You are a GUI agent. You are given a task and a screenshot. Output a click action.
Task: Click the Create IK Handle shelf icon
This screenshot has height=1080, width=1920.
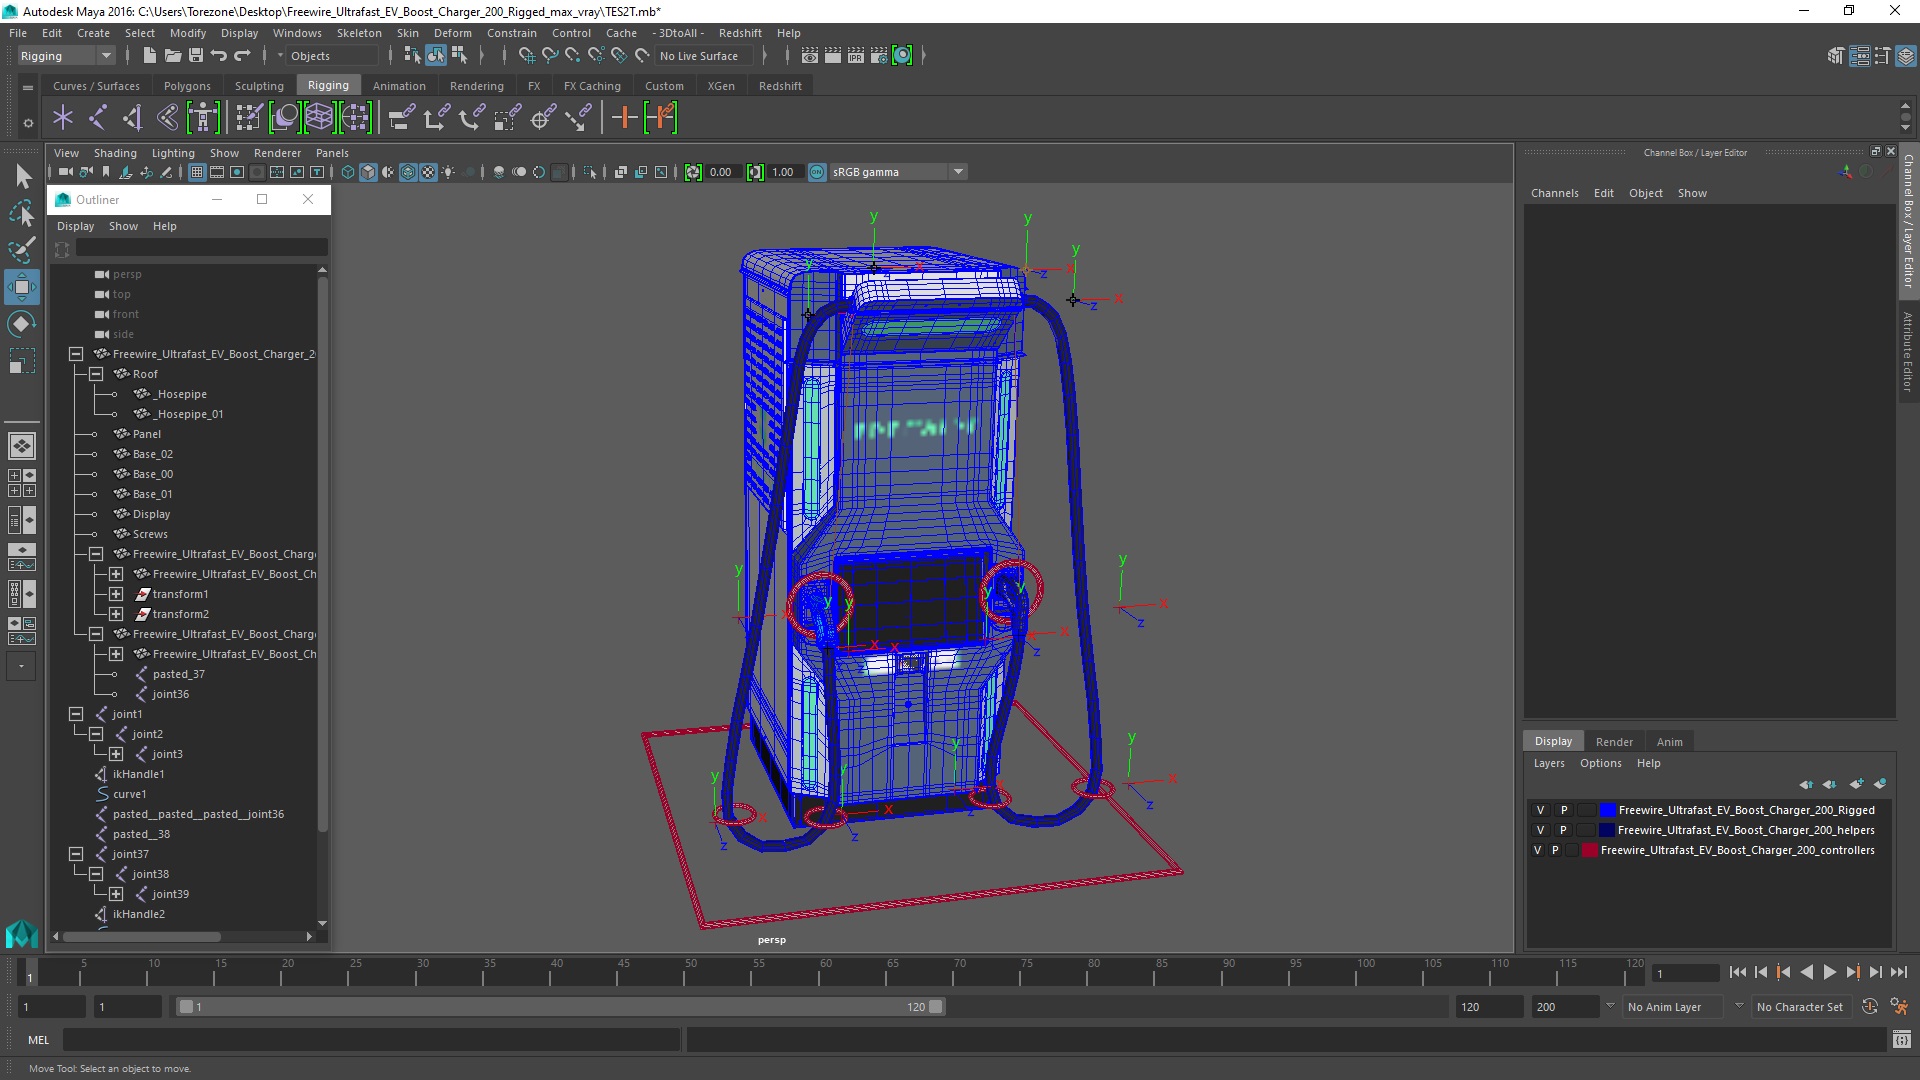click(x=132, y=118)
